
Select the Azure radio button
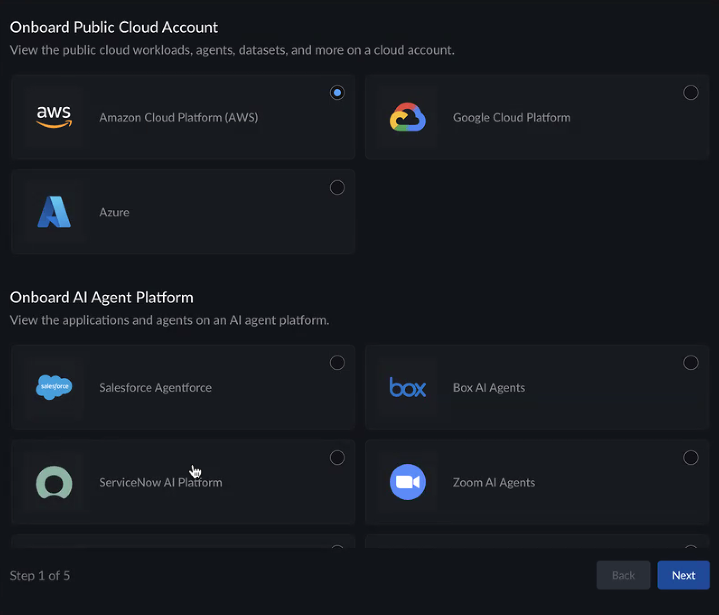(x=337, y=188)
